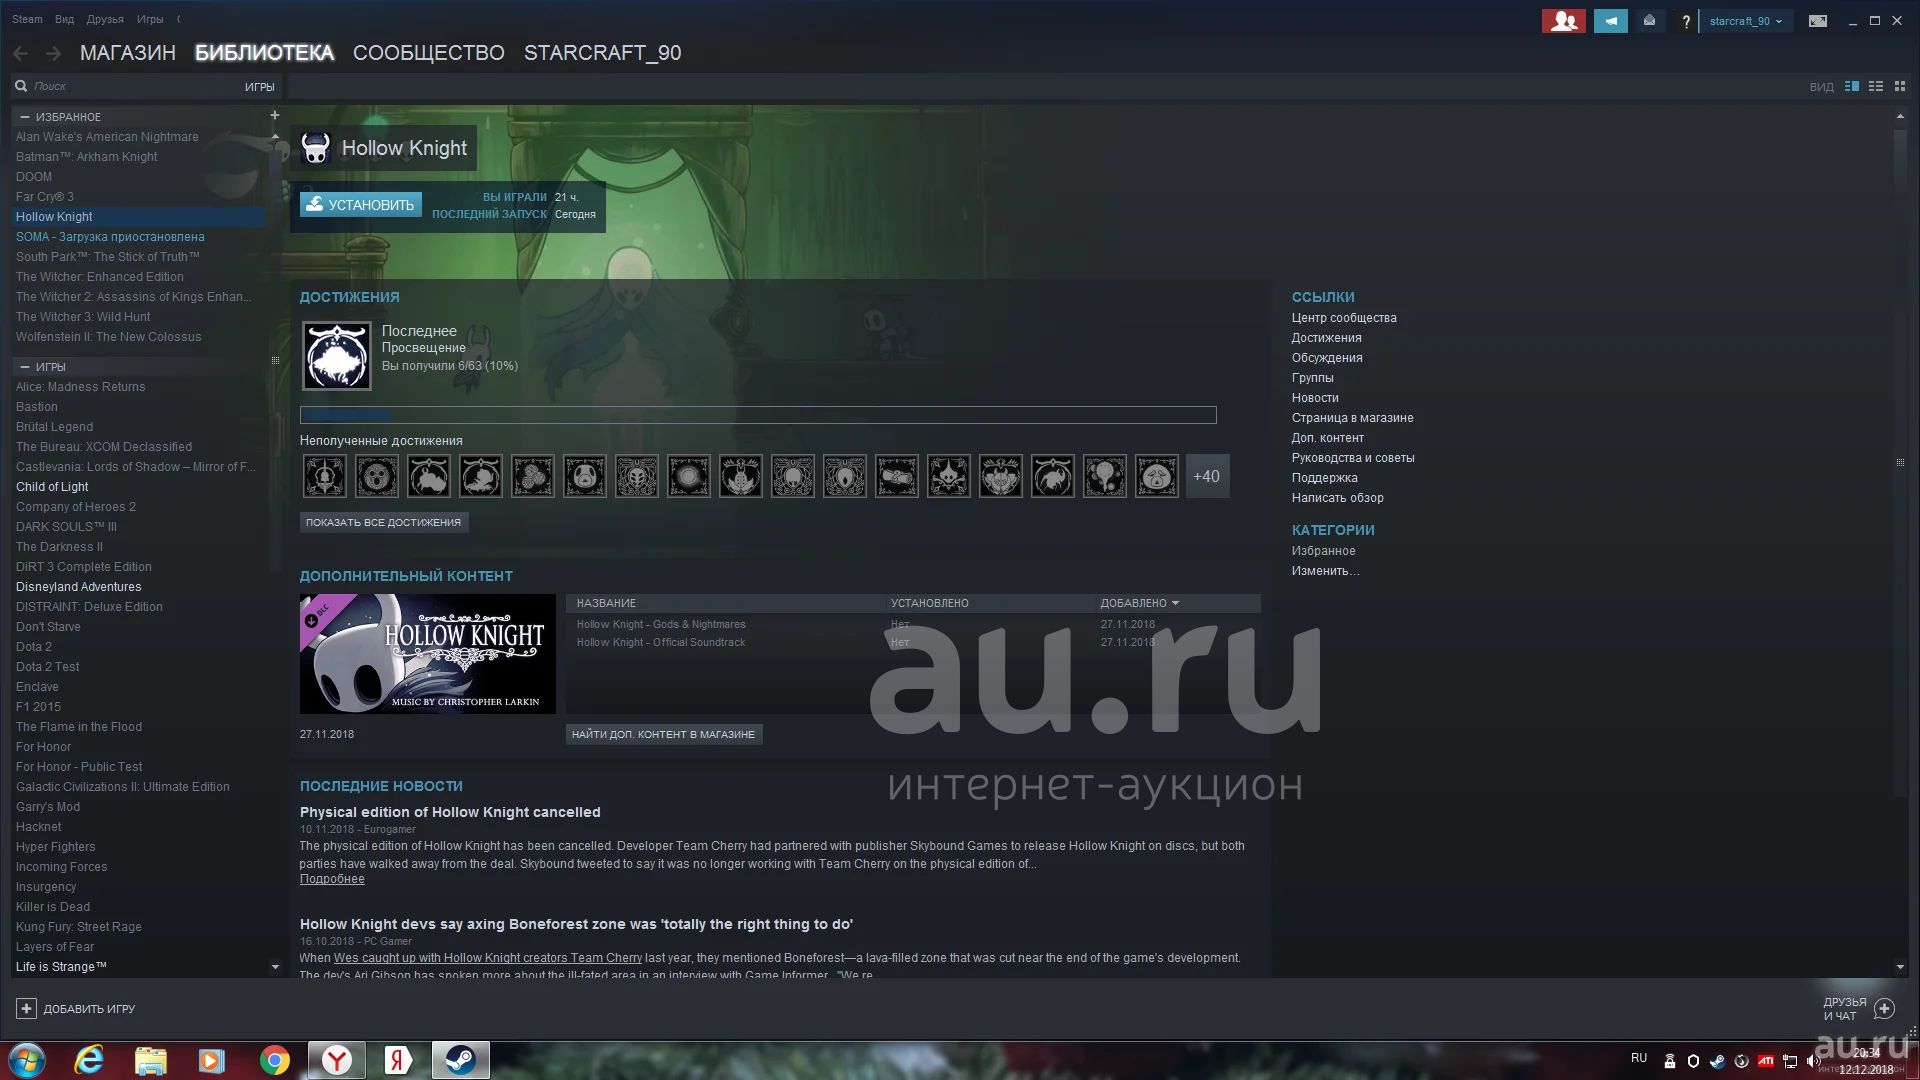Viewport: 1920px width, 1080px height.
Task: Select the first unearned achievement icon
Action: coord(325,476)
